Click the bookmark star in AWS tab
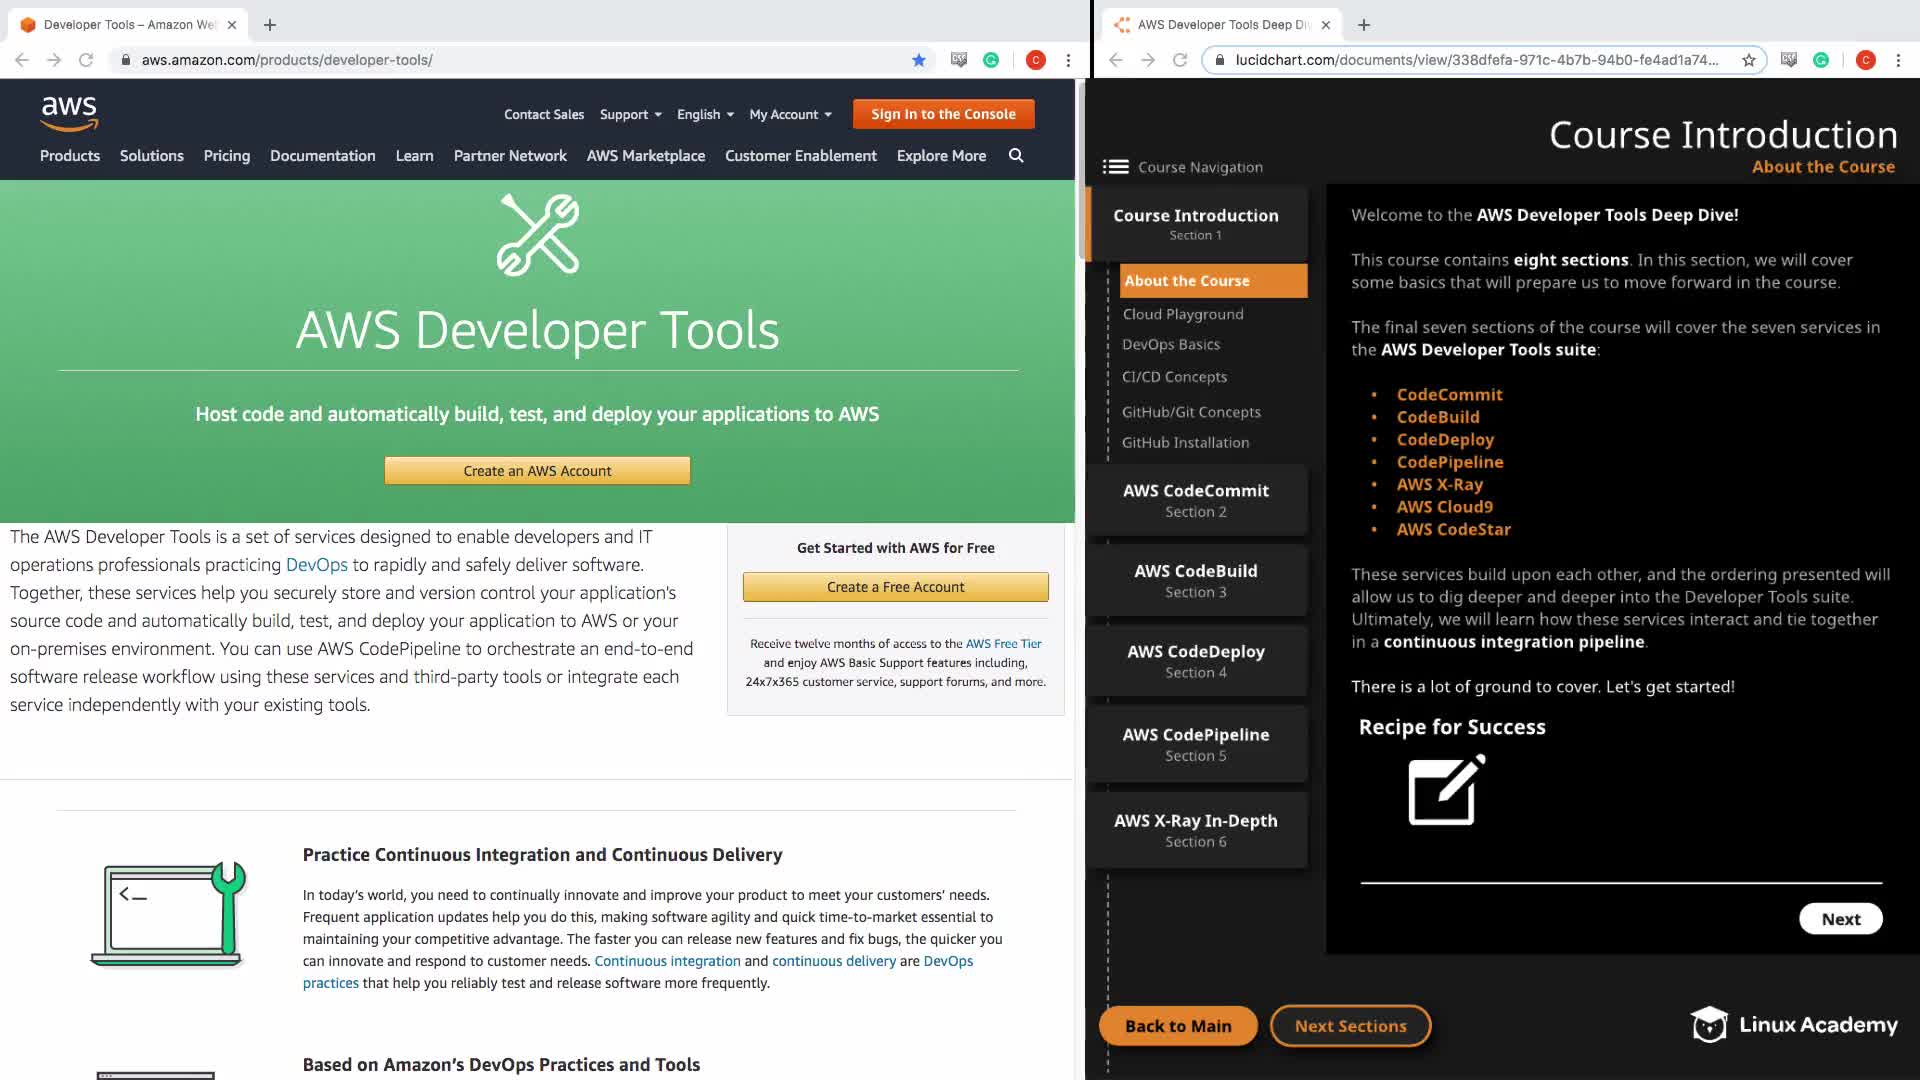Image resolution: width=1920 pixels, height=1080 pixels. [918, 60]
